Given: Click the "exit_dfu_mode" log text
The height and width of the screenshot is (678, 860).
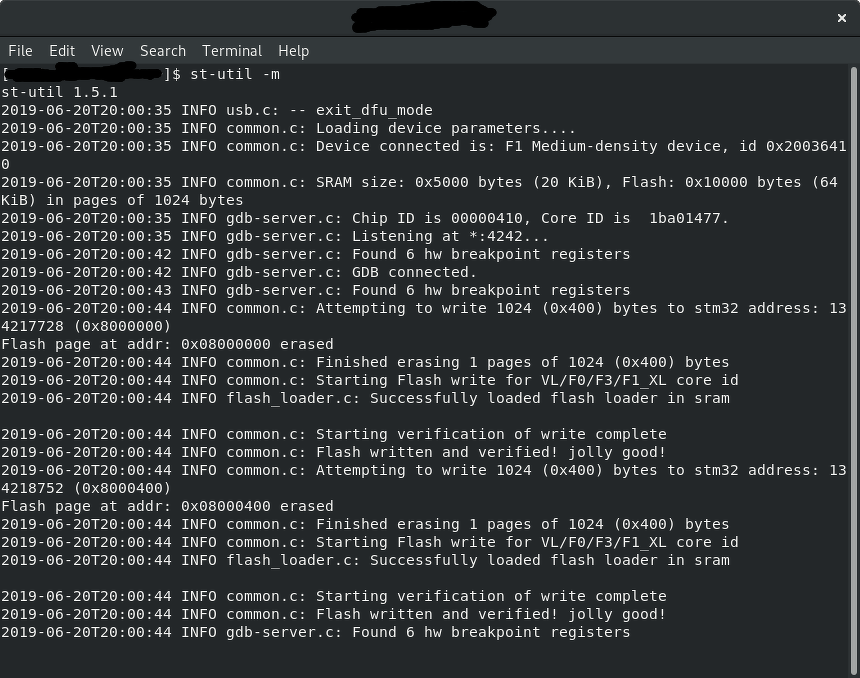Looking at the screenshot, I should pos(374,110).
